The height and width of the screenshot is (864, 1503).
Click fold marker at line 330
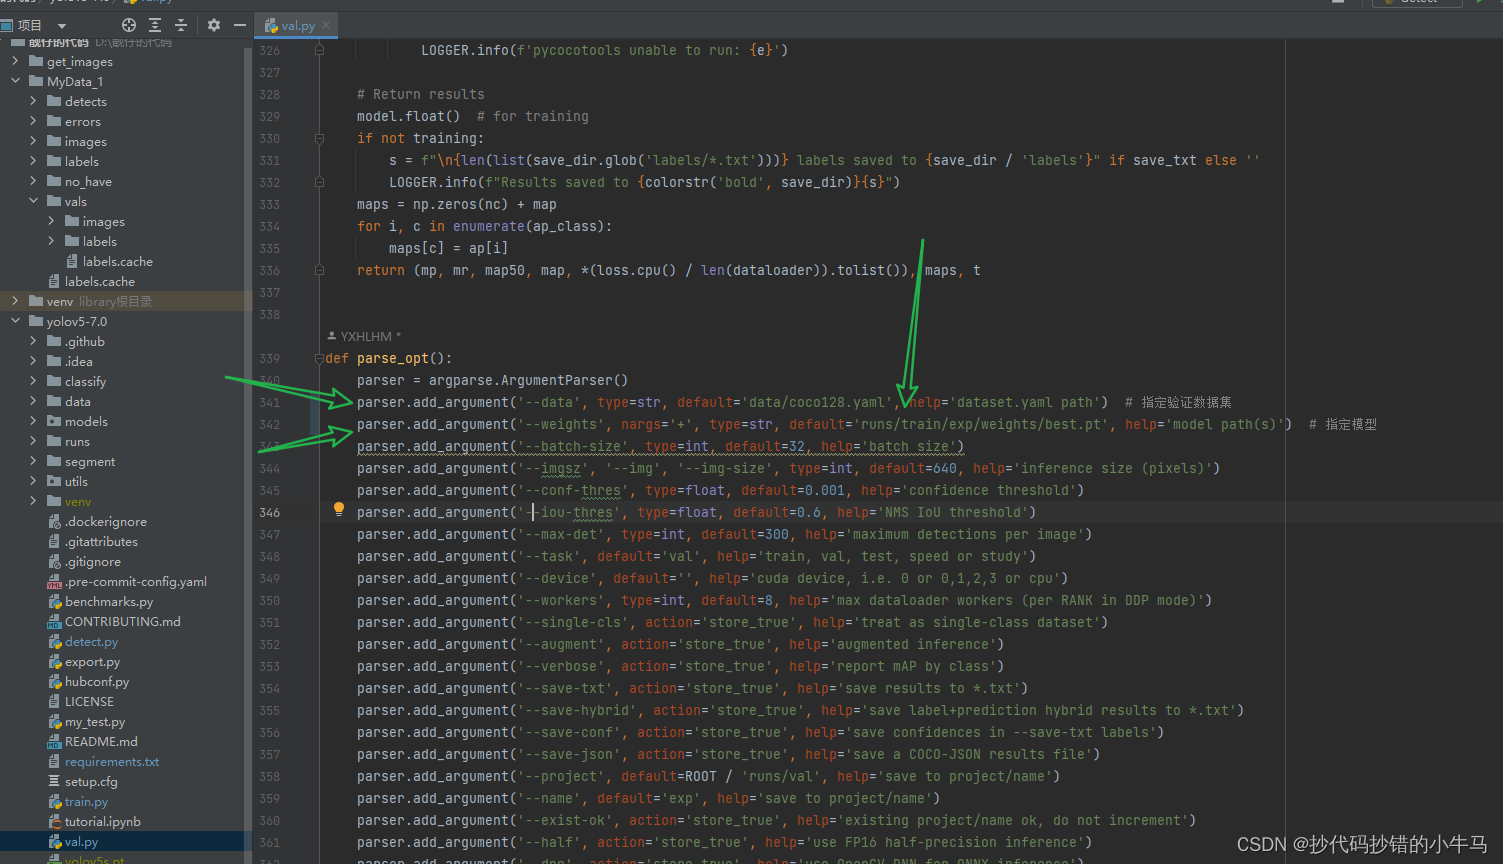[x=319, y=138]
